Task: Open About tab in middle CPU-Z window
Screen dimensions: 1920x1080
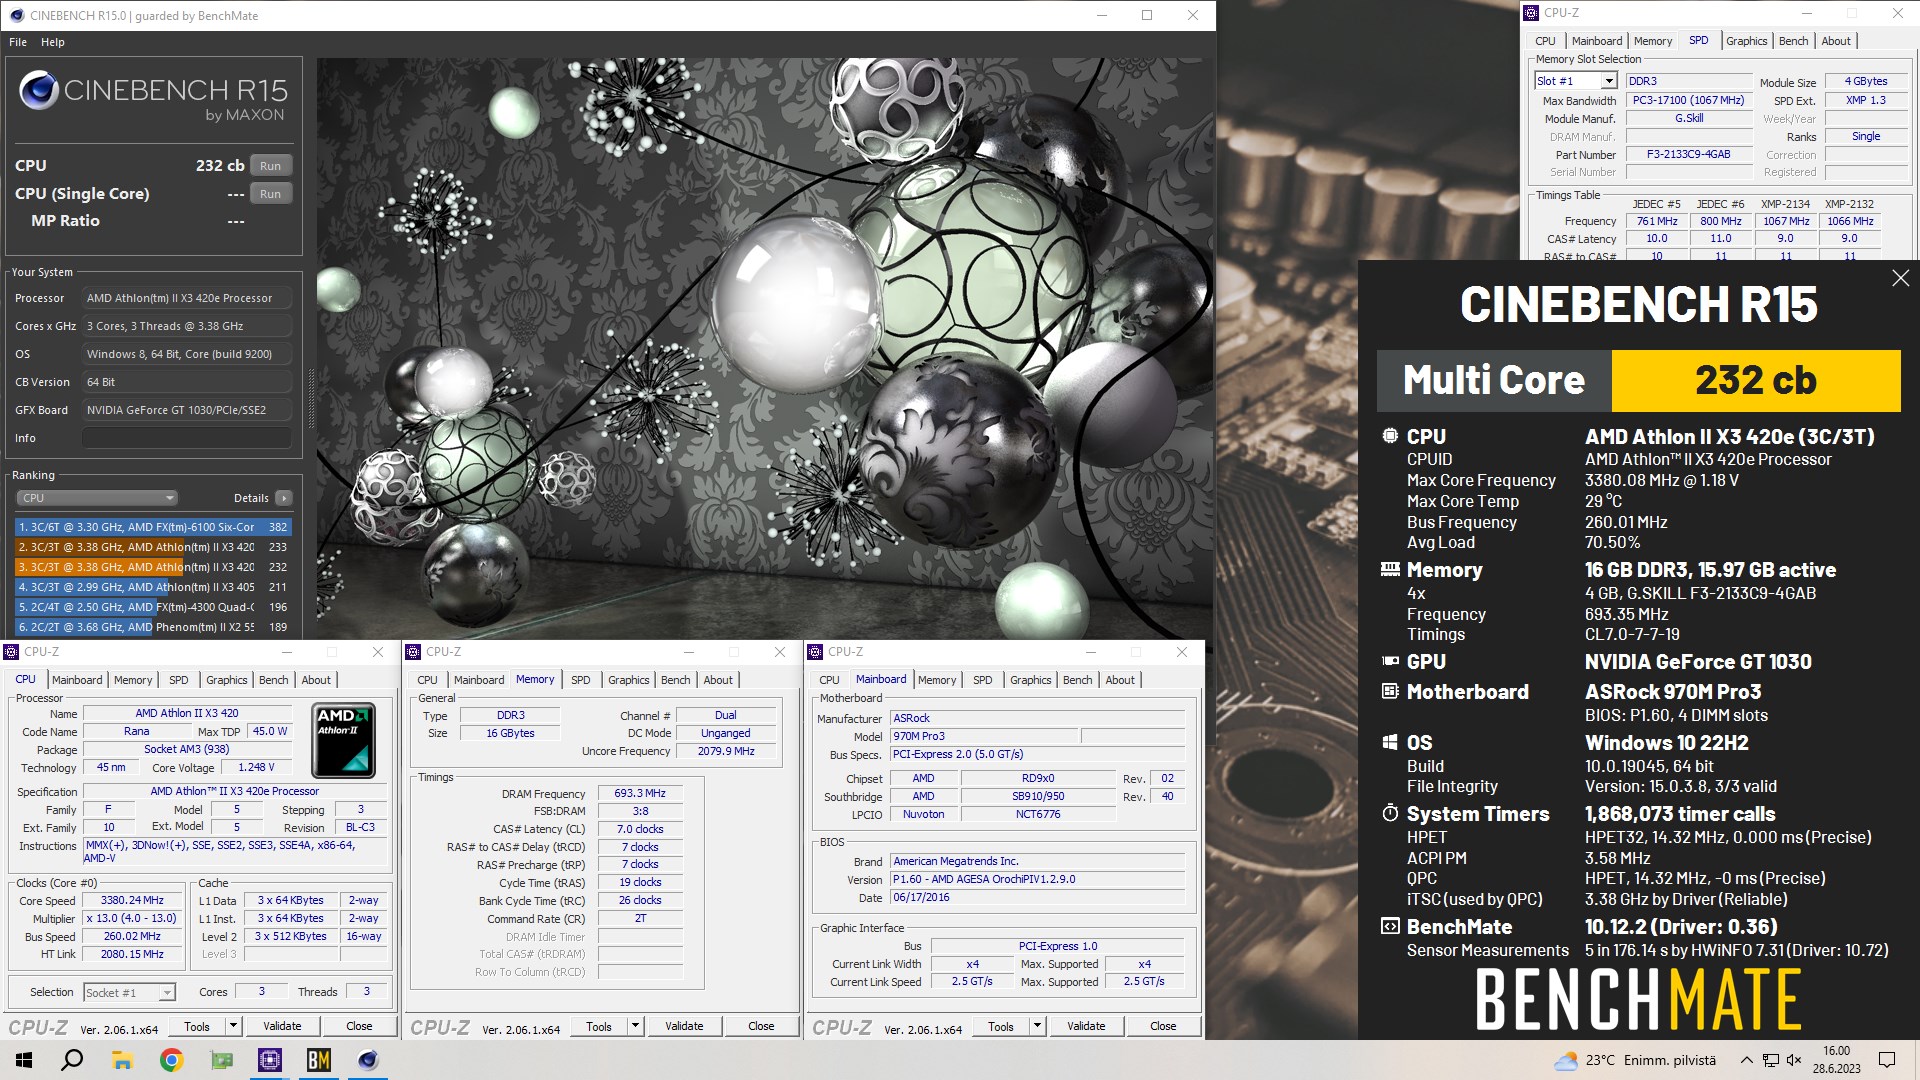Action: pos(718,680)
